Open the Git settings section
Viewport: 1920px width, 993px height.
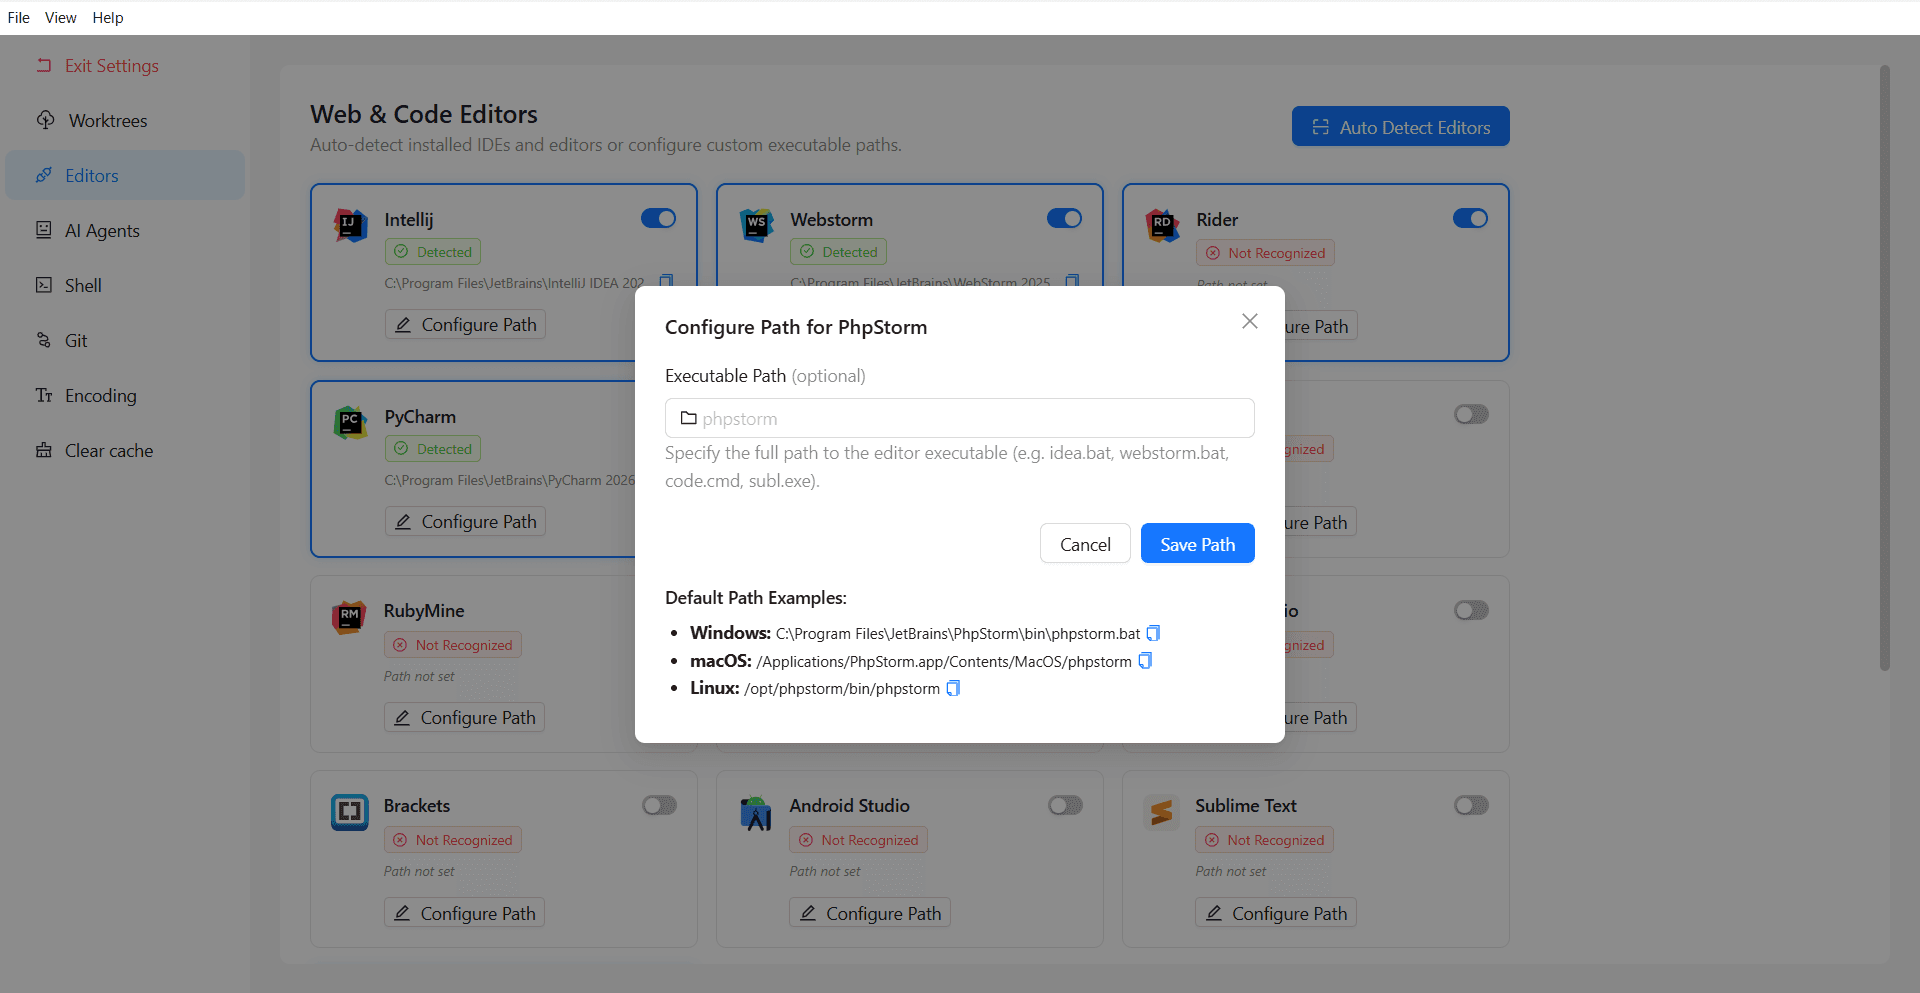pos(125,341)
